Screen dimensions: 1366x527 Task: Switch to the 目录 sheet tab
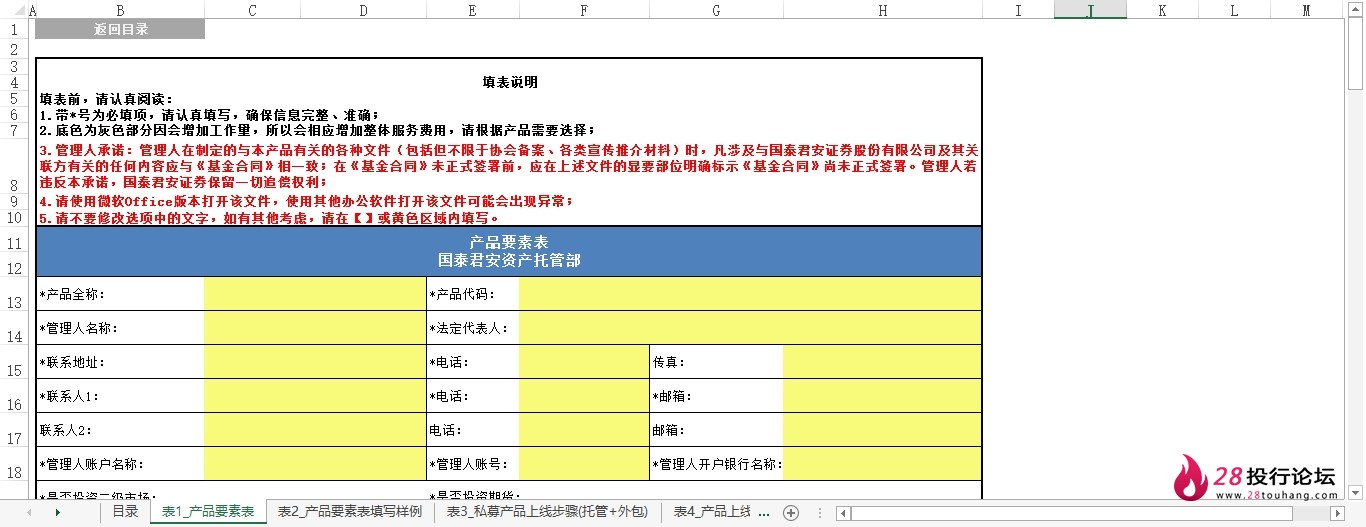(125, 512)
